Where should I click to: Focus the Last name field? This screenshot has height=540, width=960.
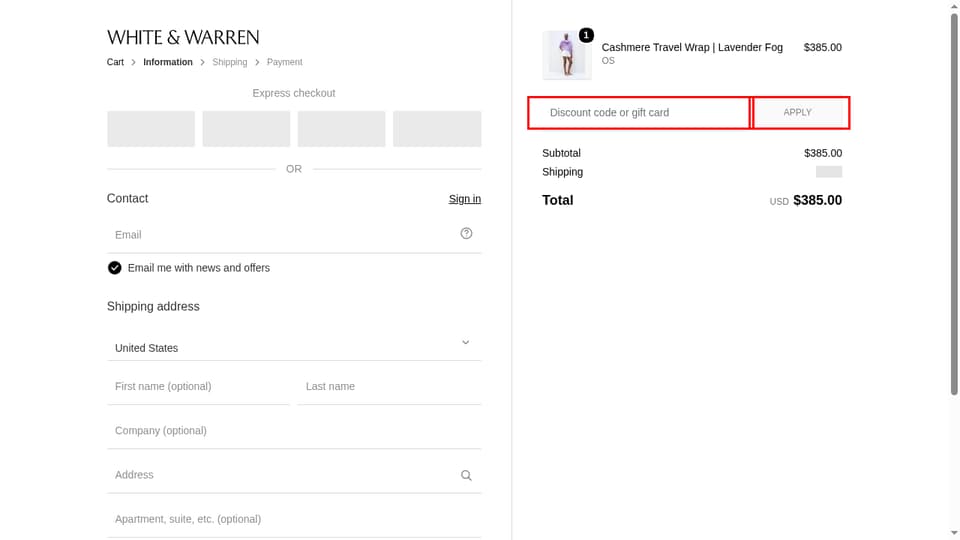(x=389, y=386)
